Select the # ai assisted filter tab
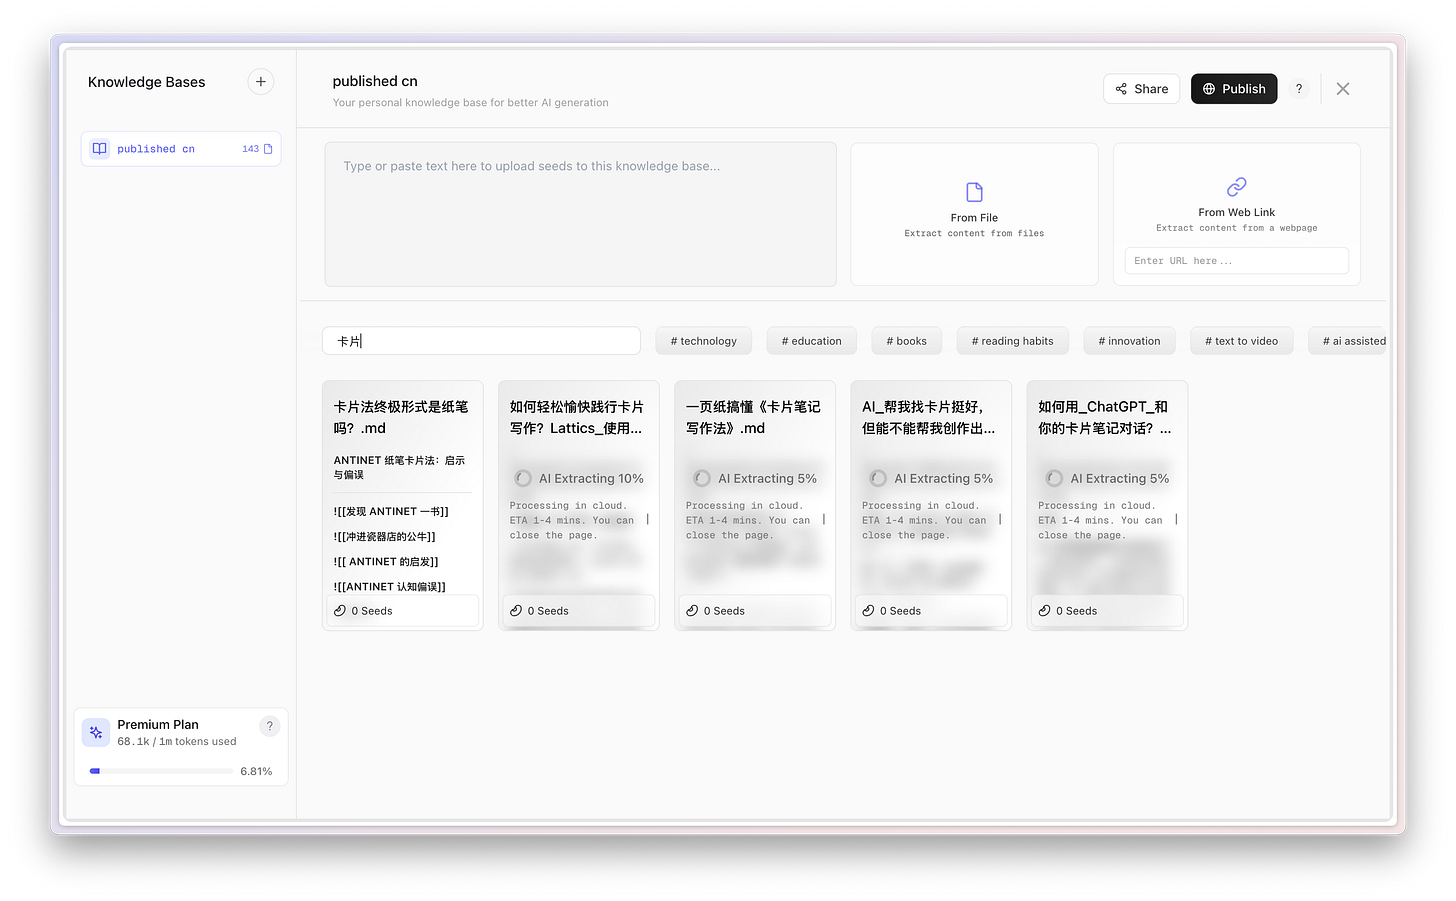Viewport: 1456px width, 901px height. [x=1350, y=340]
